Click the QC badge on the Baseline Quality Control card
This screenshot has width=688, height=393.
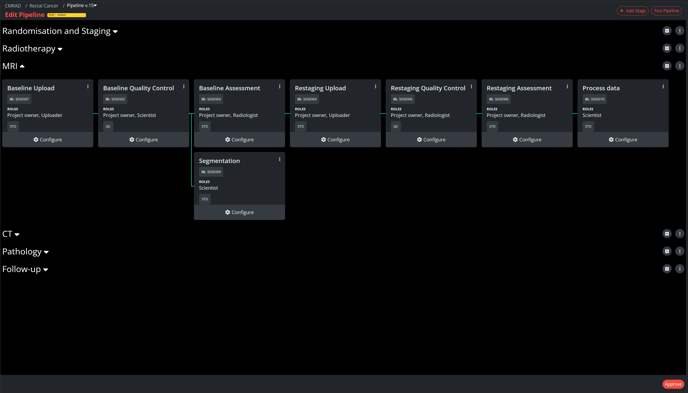[108, 126]
